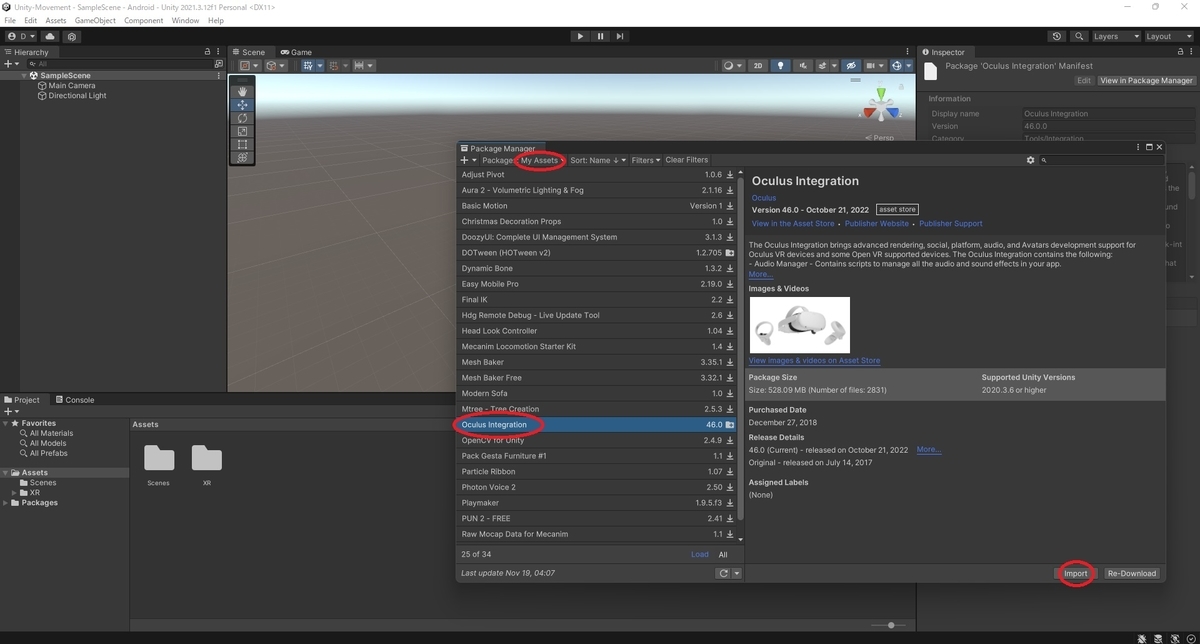Open SampleScene options kebab menu
Image resolution: width=1200 pixels, height=644 pixels.
click(219, 75)
